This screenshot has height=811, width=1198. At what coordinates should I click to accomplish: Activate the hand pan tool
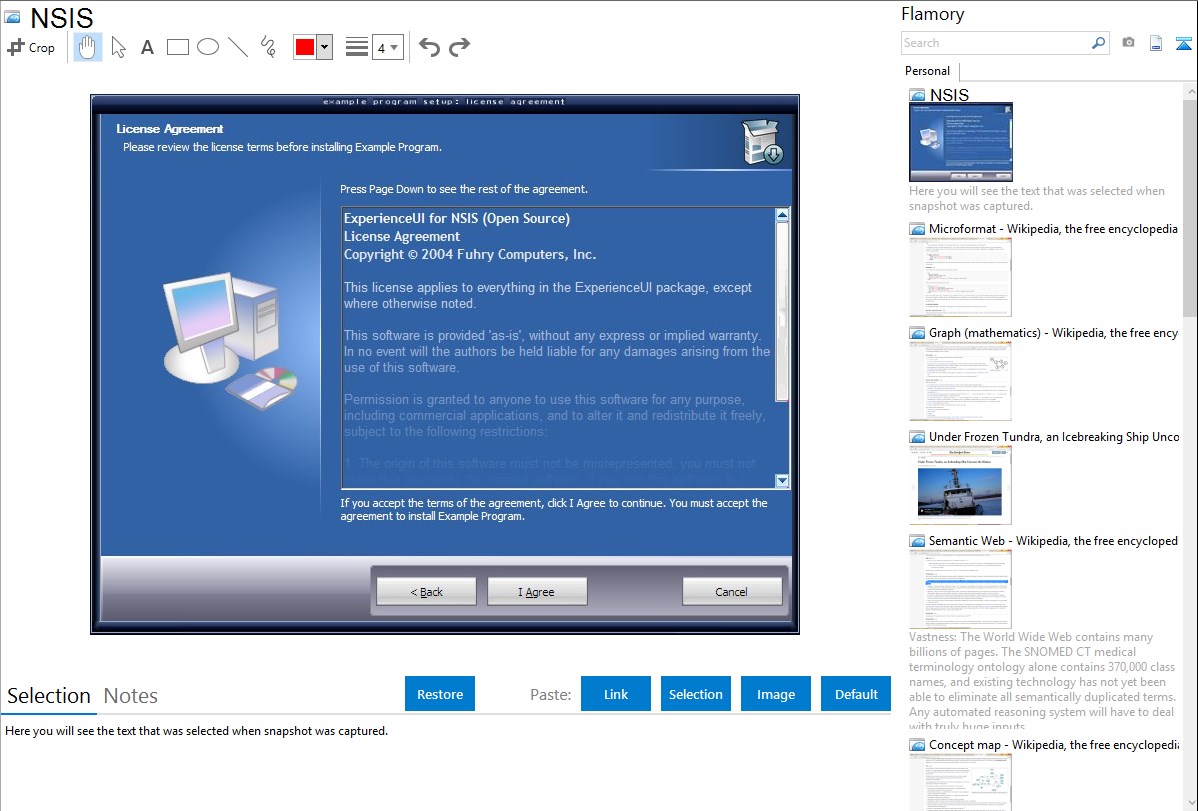(88, 47)
